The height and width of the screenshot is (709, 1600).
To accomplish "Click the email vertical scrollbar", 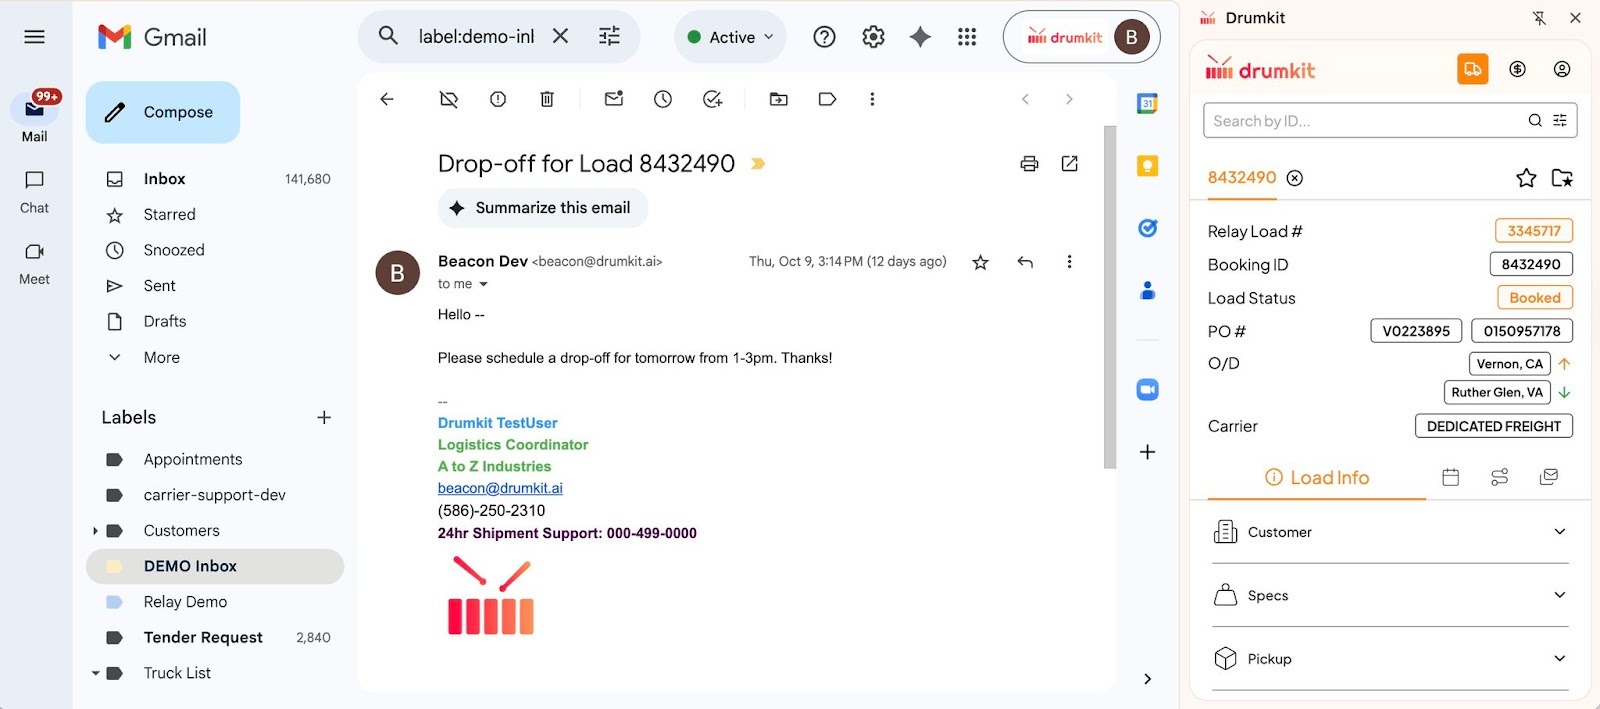I will point(1110,296).
